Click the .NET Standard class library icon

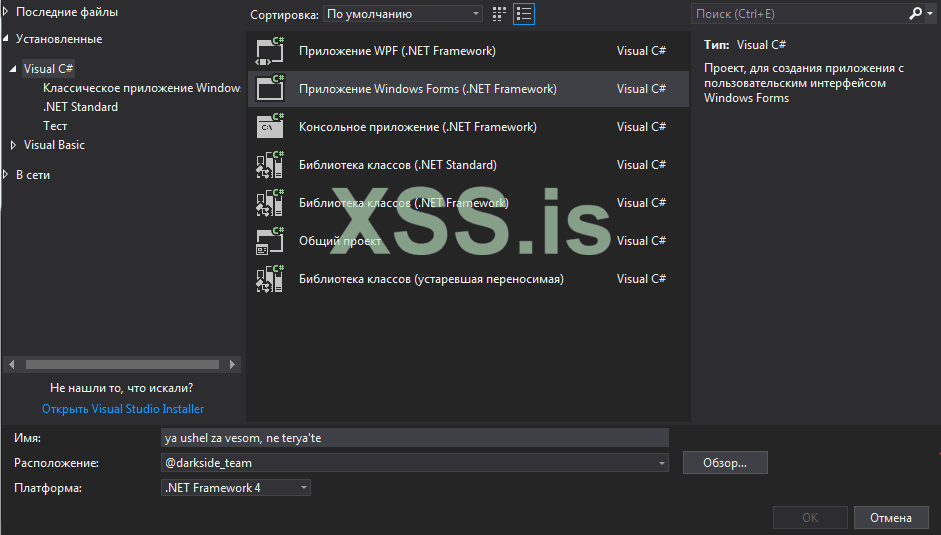[270, 165]
